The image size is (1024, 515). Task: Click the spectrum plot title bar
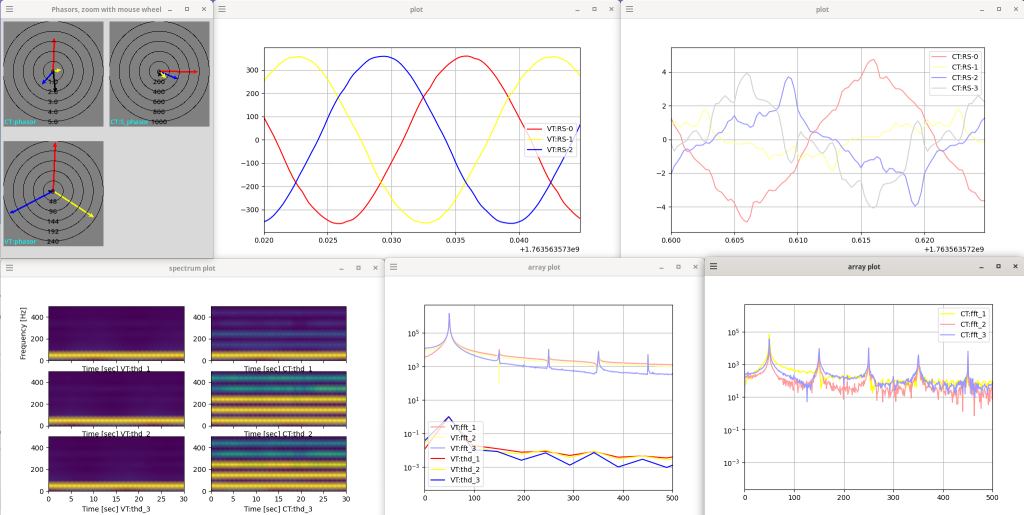point(192,268)
